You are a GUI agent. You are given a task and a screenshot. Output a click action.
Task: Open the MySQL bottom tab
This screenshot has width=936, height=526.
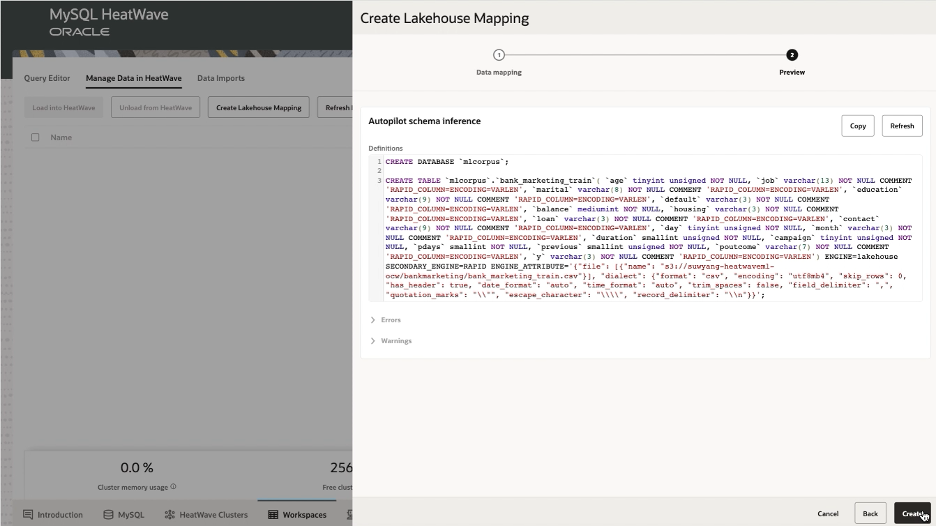coord(124,515)
